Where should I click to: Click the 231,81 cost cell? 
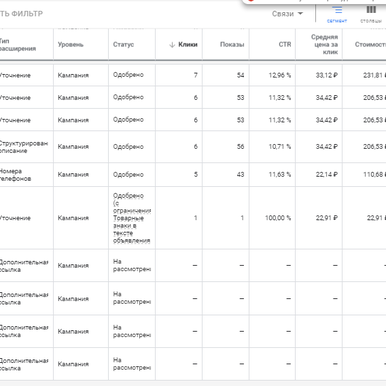(x=374, y=75)
